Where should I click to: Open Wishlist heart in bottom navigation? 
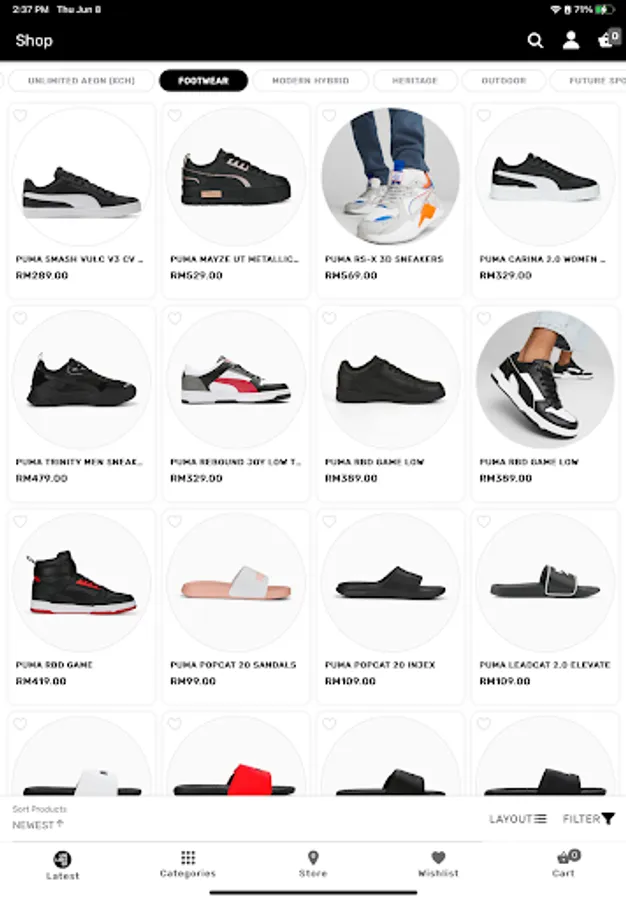pyautogui.click(x=438, y=864)
